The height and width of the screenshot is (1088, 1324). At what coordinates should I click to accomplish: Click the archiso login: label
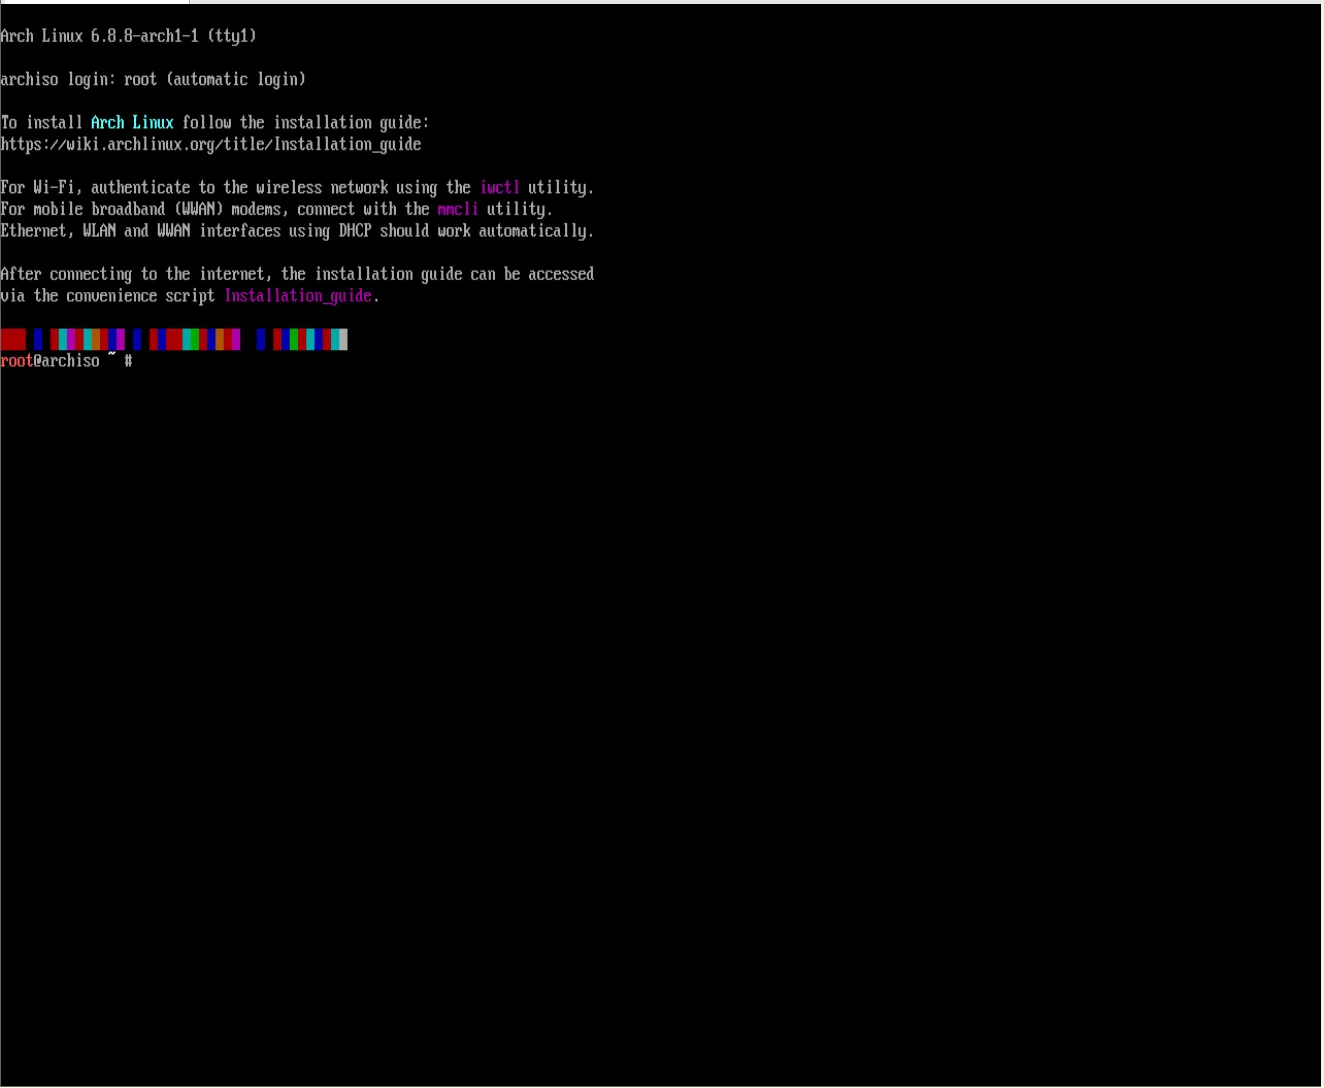point(58,80)
